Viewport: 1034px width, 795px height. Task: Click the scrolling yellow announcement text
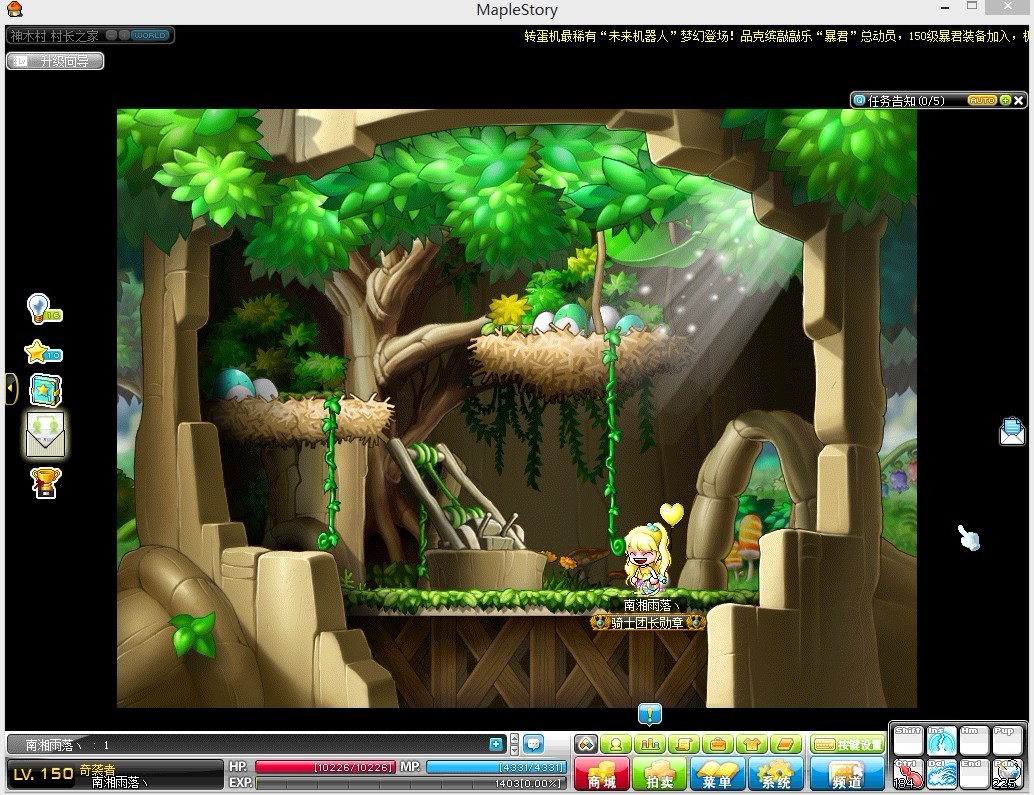[x=776, y=36]
